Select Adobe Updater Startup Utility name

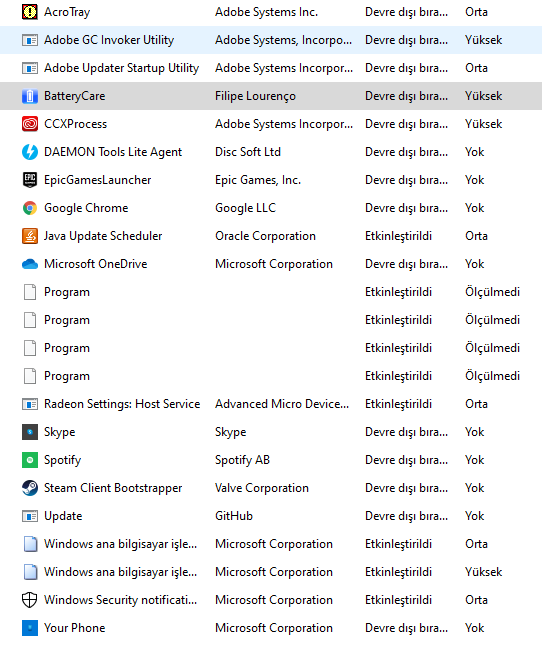click(121, 68)
